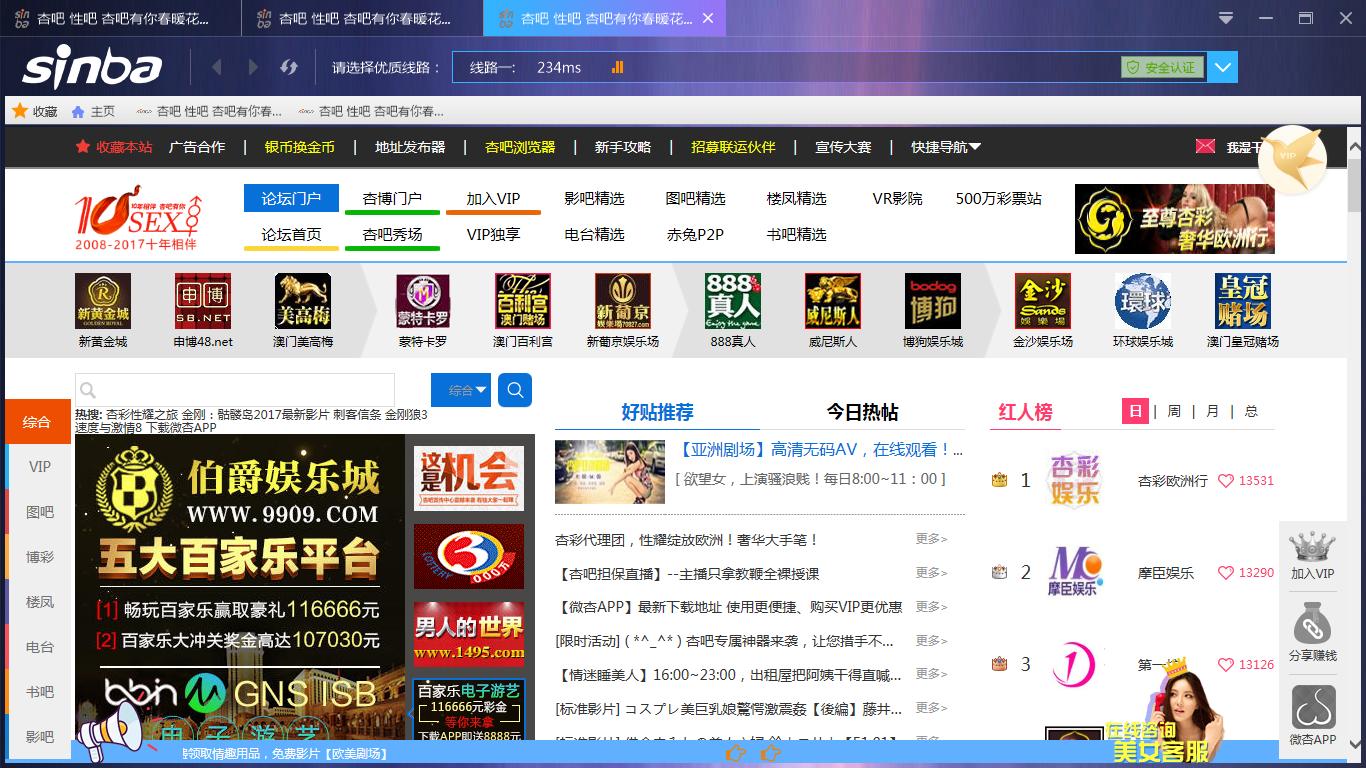Click 更多> beside 杏彩代理团 post
Viewport: 1366px width, 768px height.
pyautogui.click(x=931, y=539)
